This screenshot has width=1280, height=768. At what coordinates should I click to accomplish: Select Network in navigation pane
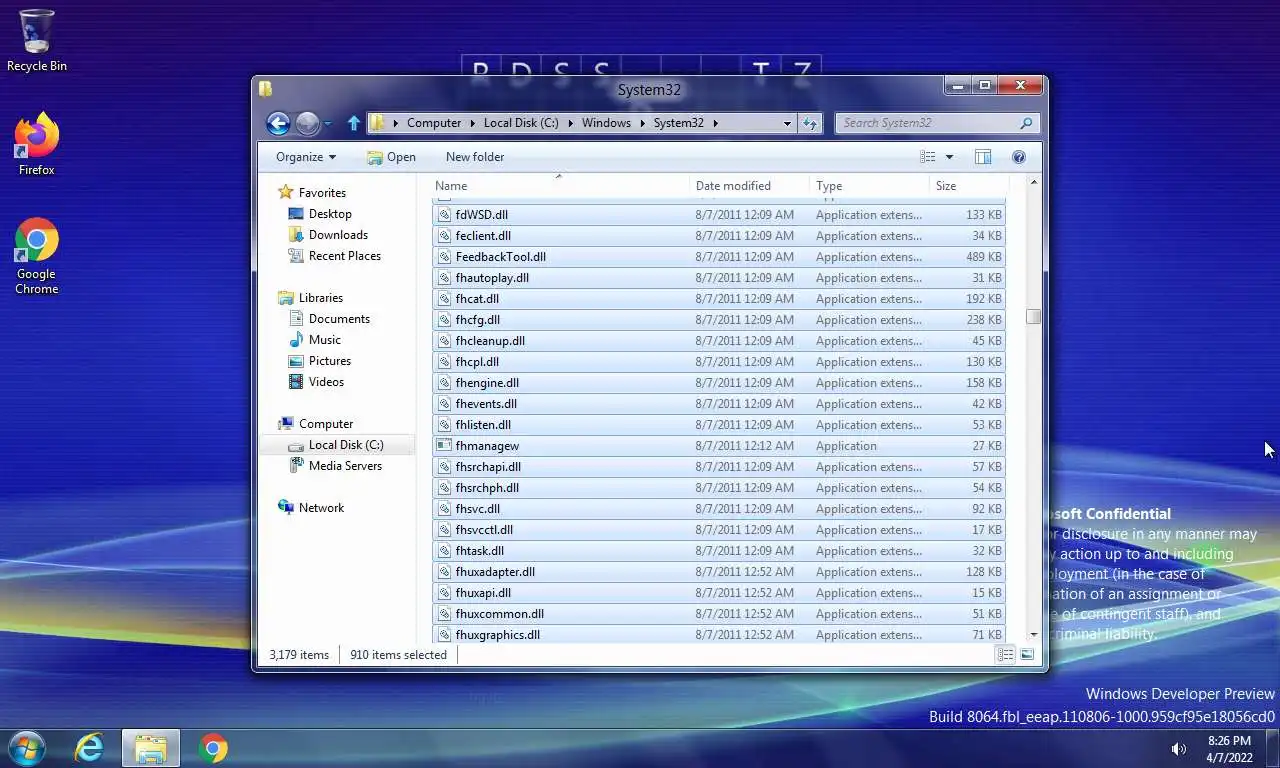[x=321, y=508]
